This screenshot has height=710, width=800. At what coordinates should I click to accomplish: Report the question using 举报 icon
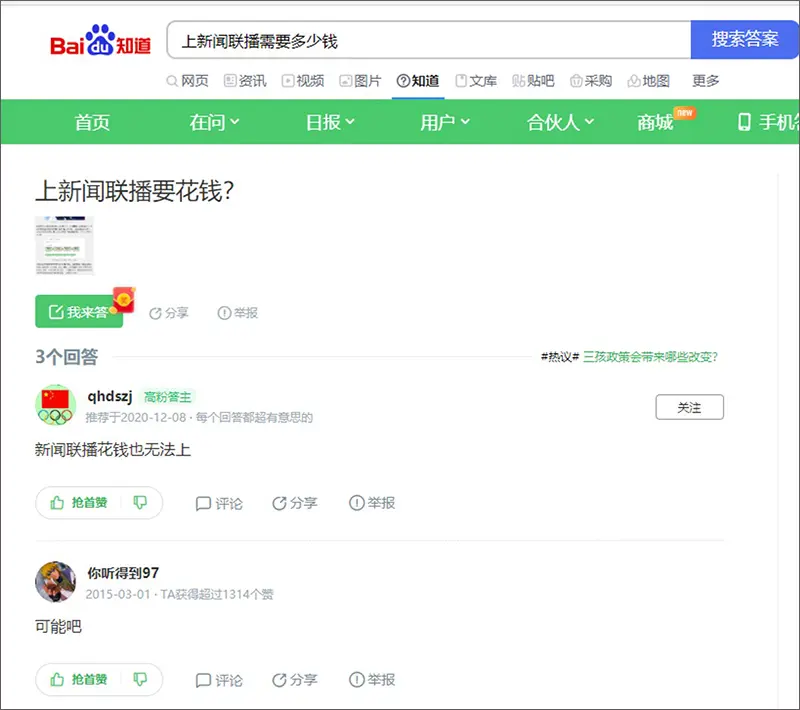[x=238, y=313]
